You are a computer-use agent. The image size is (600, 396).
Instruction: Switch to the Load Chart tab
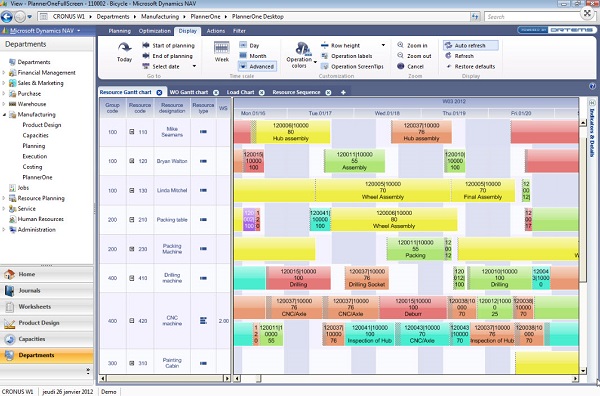tap(240, 92)
